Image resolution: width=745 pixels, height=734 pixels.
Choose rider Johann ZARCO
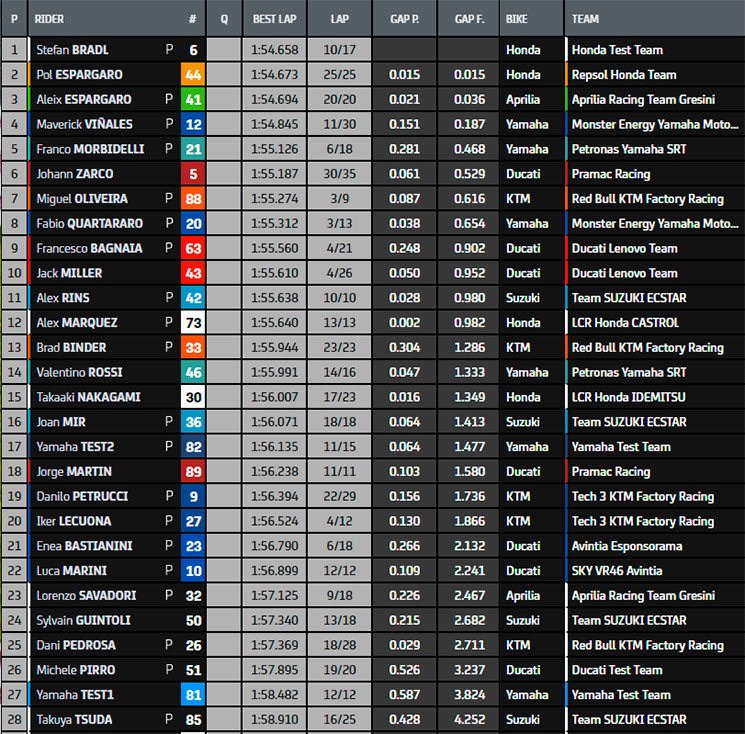click(x=75, y=174)
